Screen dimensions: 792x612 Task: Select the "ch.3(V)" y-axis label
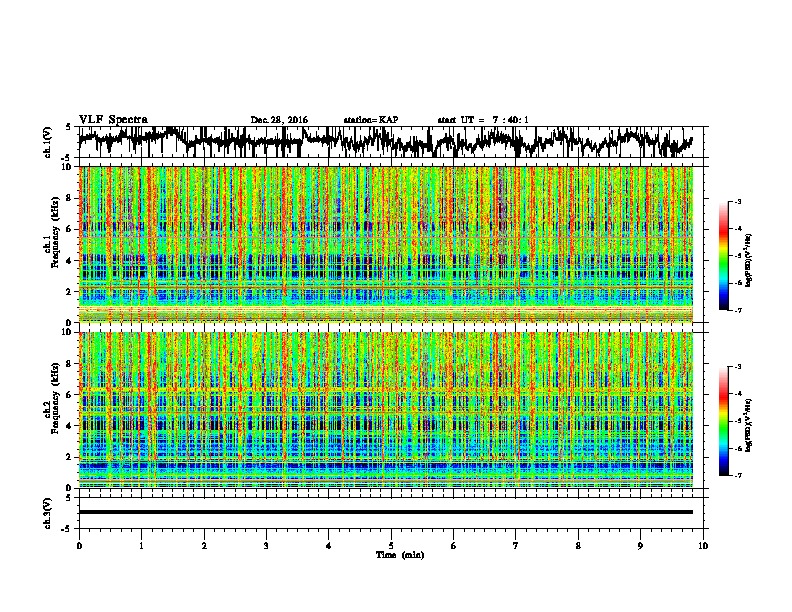(48, 513)
